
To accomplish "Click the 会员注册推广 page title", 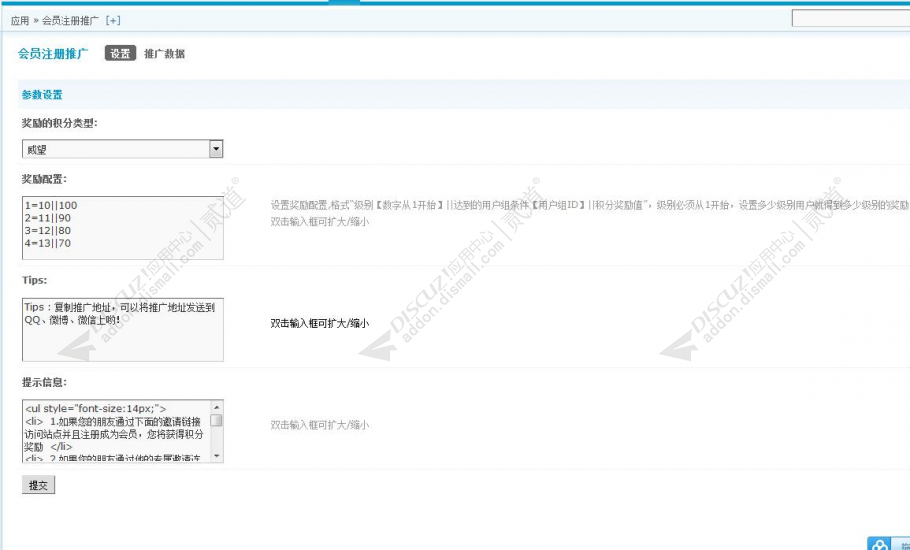I will pyautogui.click(x=53, y=54).
